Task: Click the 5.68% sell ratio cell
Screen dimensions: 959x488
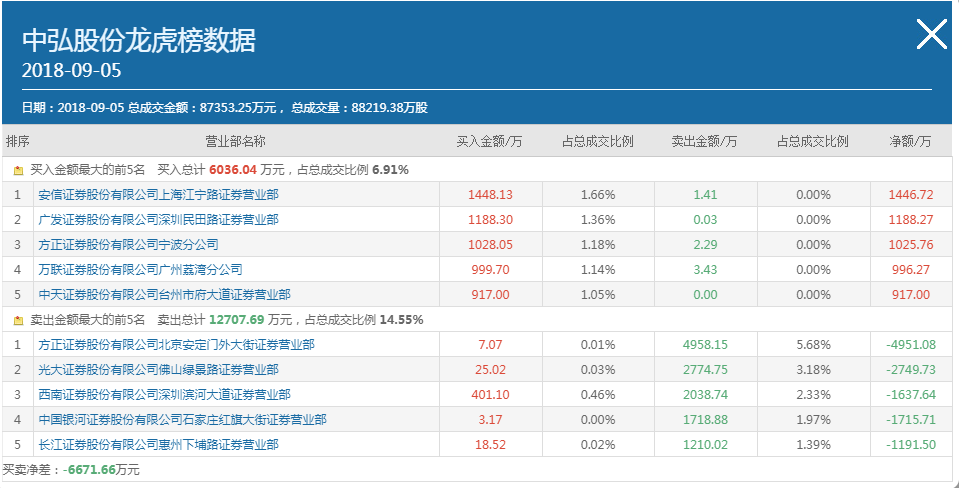Action: click(813, 345)
